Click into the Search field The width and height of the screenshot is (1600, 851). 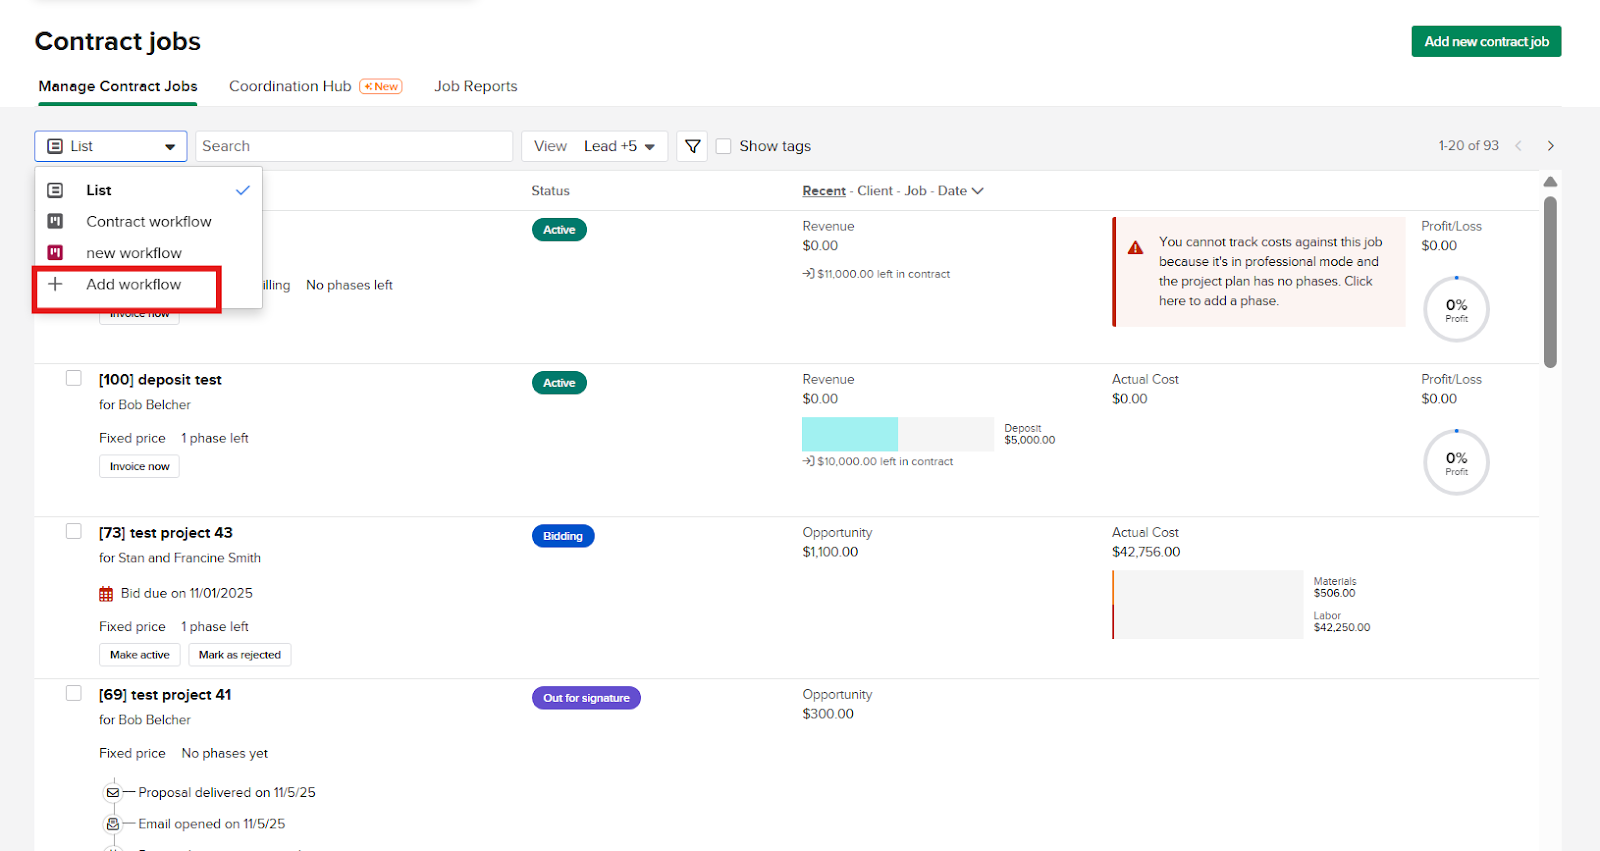click(353, 146)
